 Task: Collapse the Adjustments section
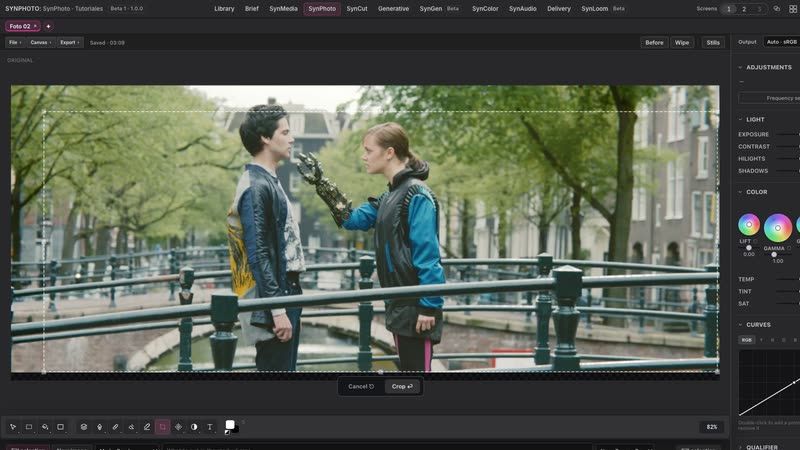point(740,67)
